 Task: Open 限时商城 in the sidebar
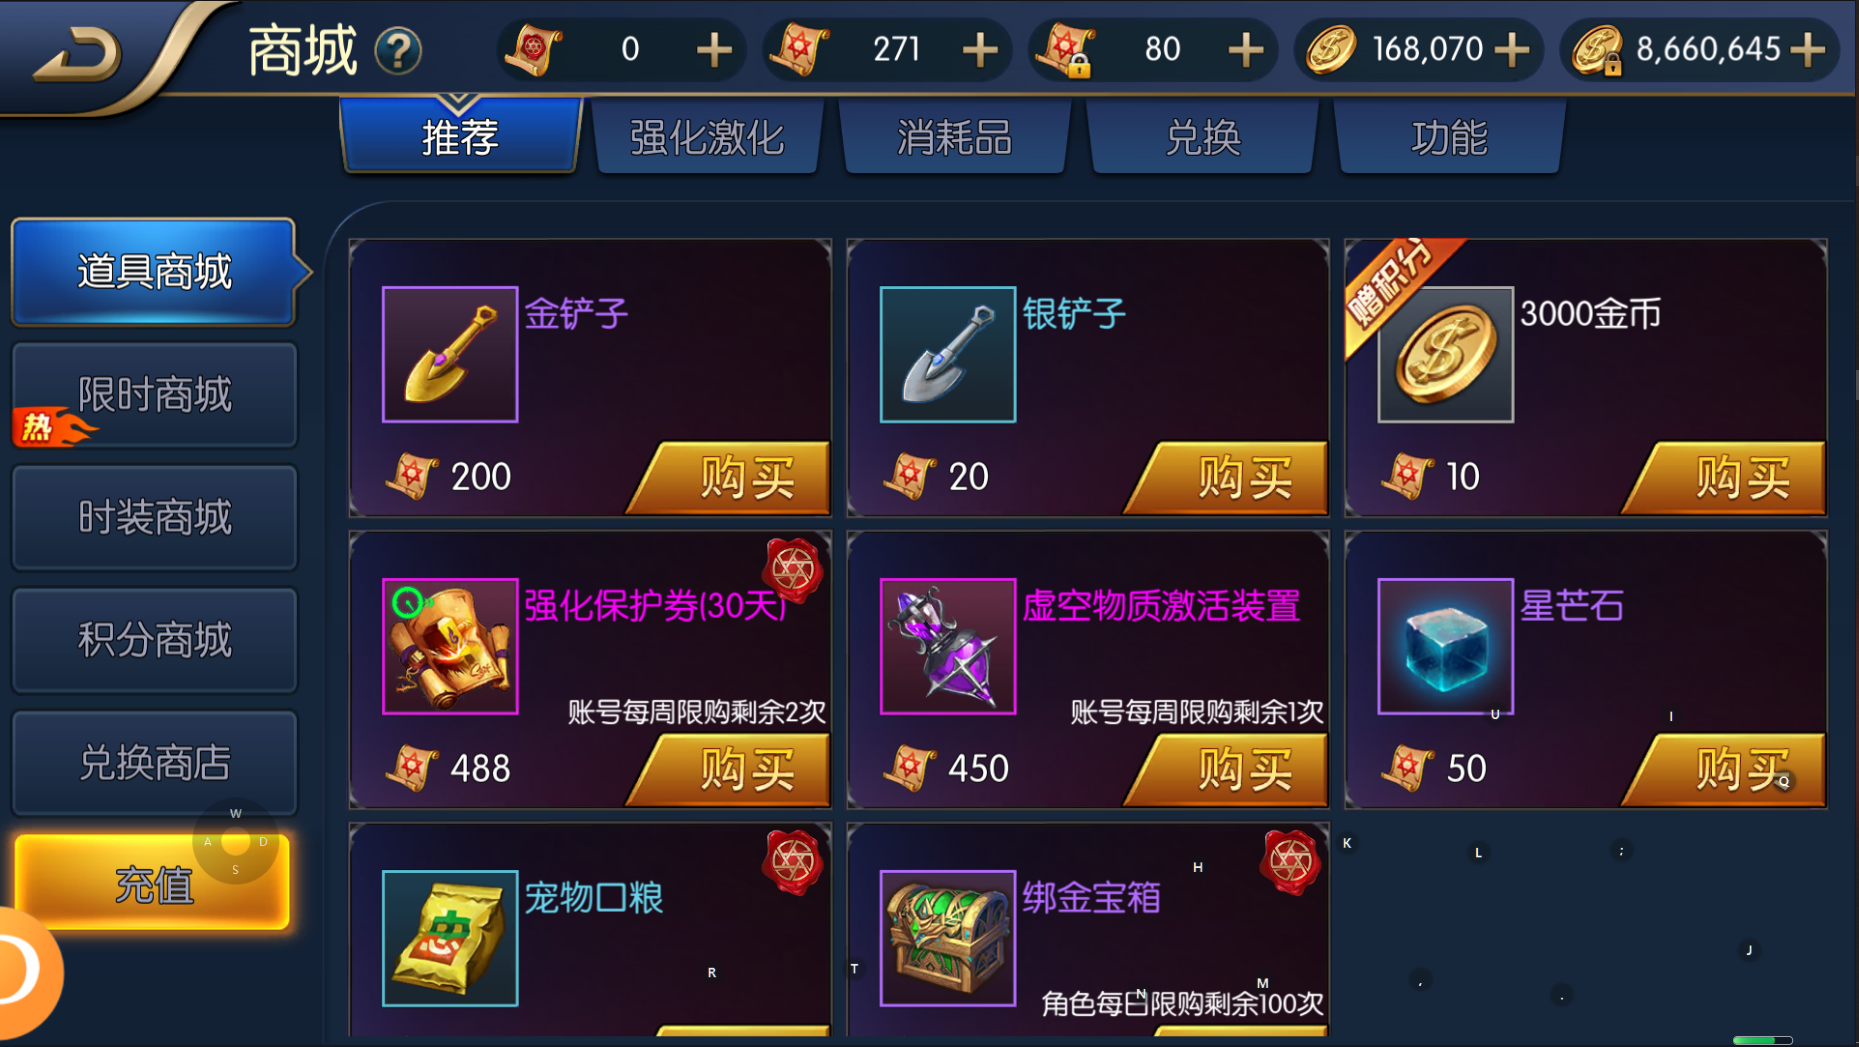coord(154,395)
